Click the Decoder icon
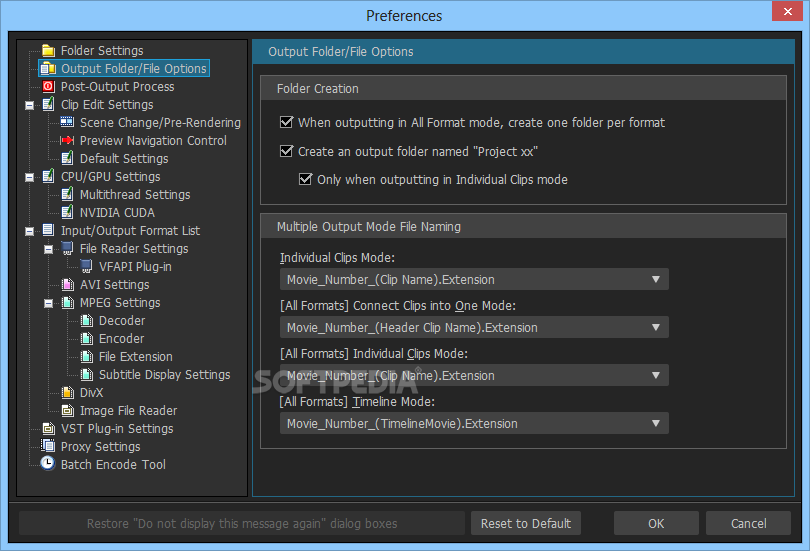Image resolution: width=810 pixels, height=551 pixels. [87, 321]
